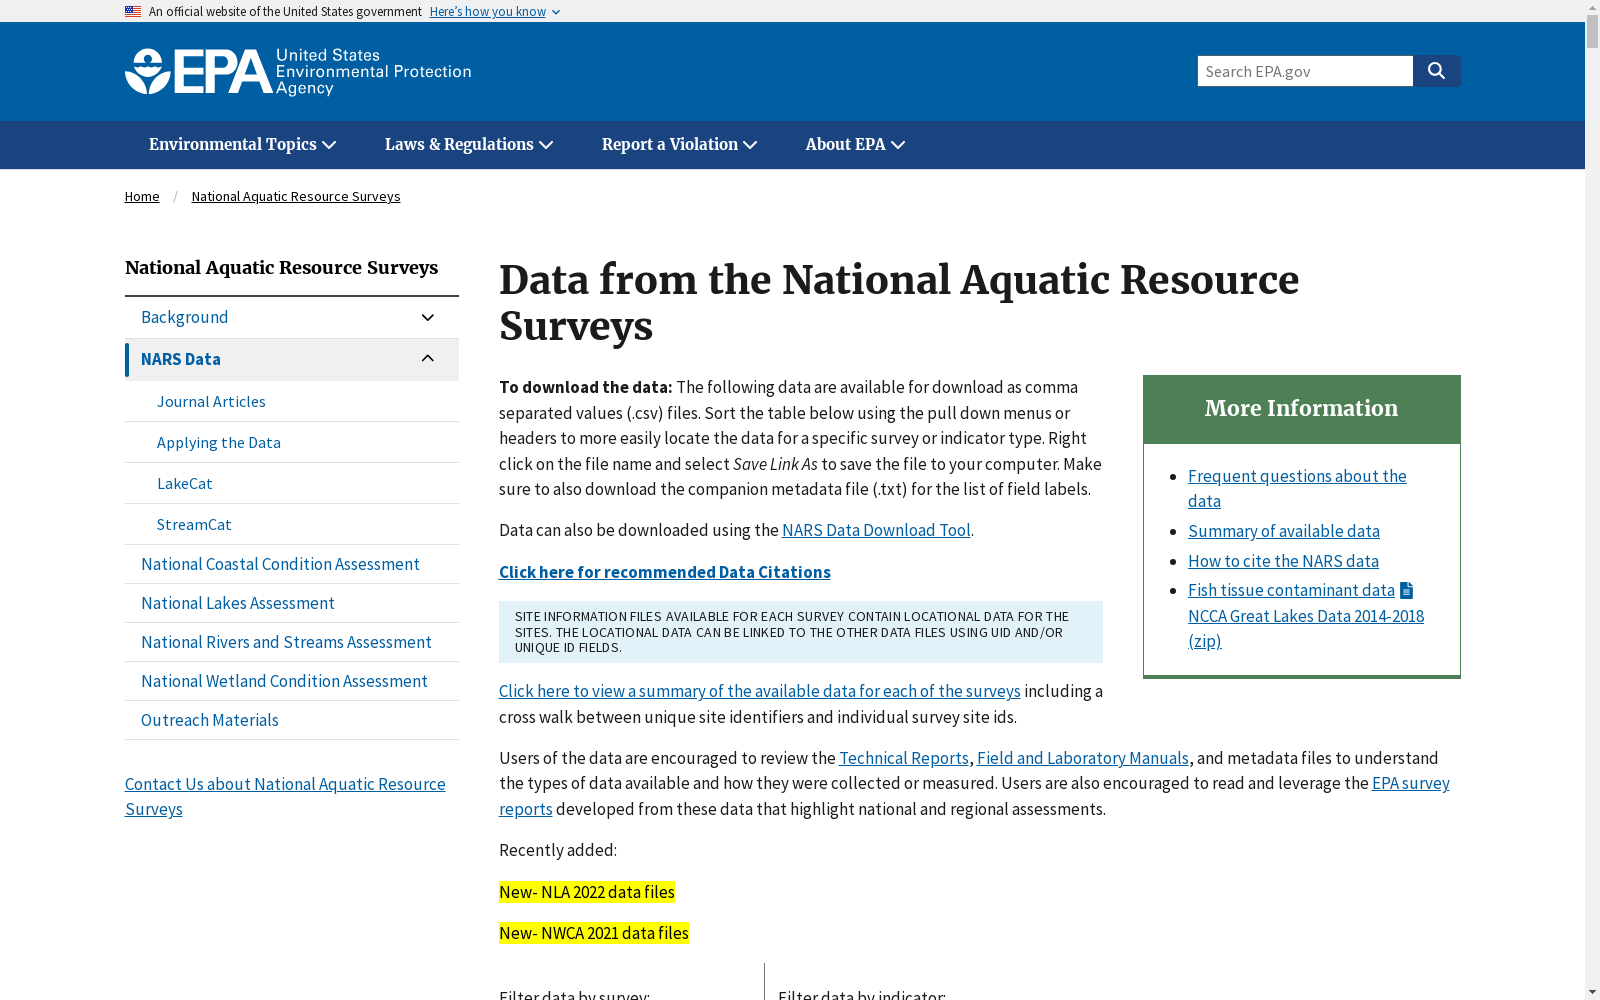Screen dimensions: 1600x1000
Task: Open summary of available data for surveys link
Action: pos(760,692)
